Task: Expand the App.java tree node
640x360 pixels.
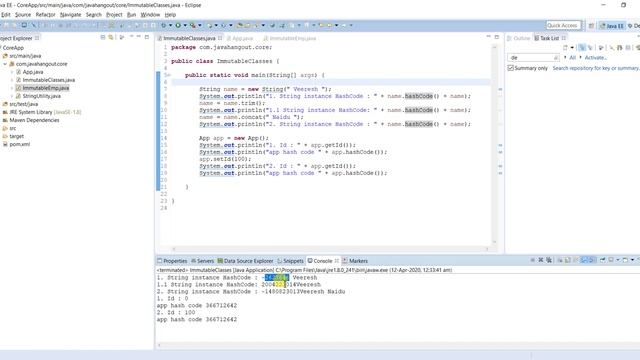Action: click(x=12, y=72)
